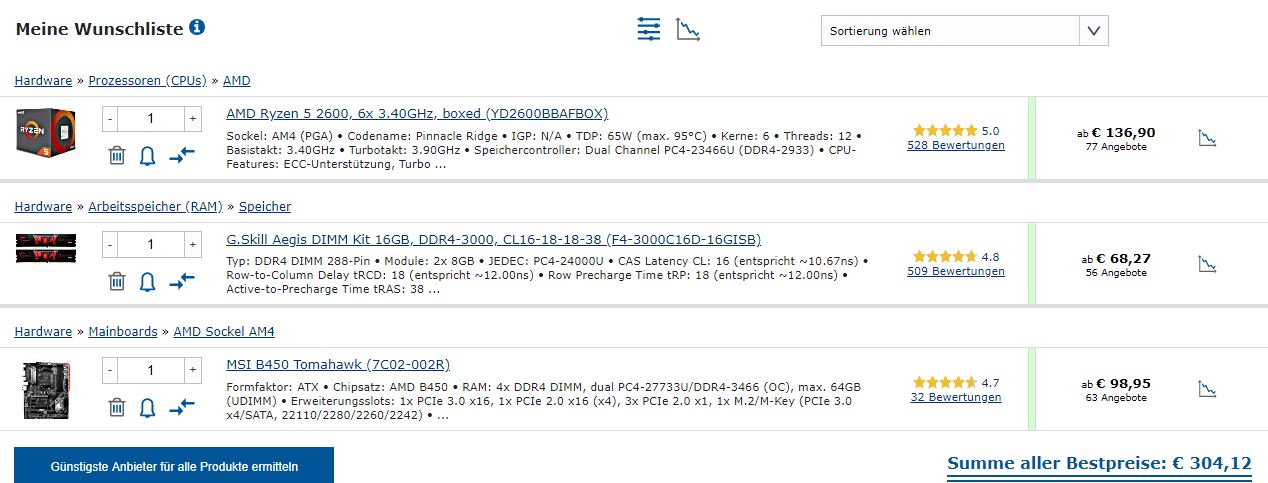Image resolution: width=1268 pixels, height=483 pixels.
Task: Click the info icon beside Meine Wunschliste
Action: tap(197, 27)
